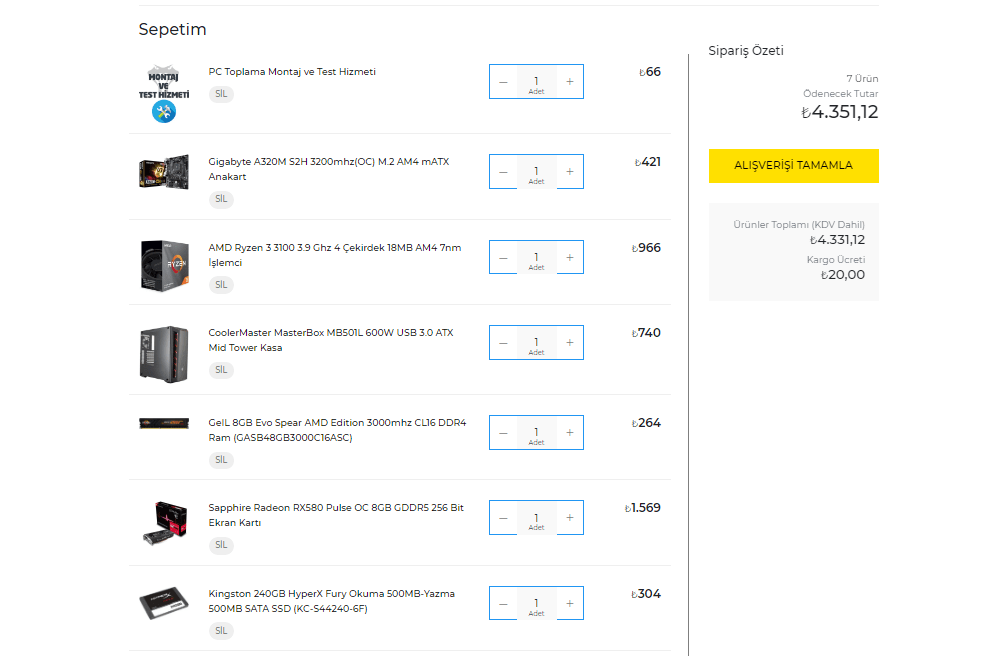The height and width of the screenshot is (656, 1007).
Task: Click the Gigabyte A320M quantity input field
Action: [536, 170]
